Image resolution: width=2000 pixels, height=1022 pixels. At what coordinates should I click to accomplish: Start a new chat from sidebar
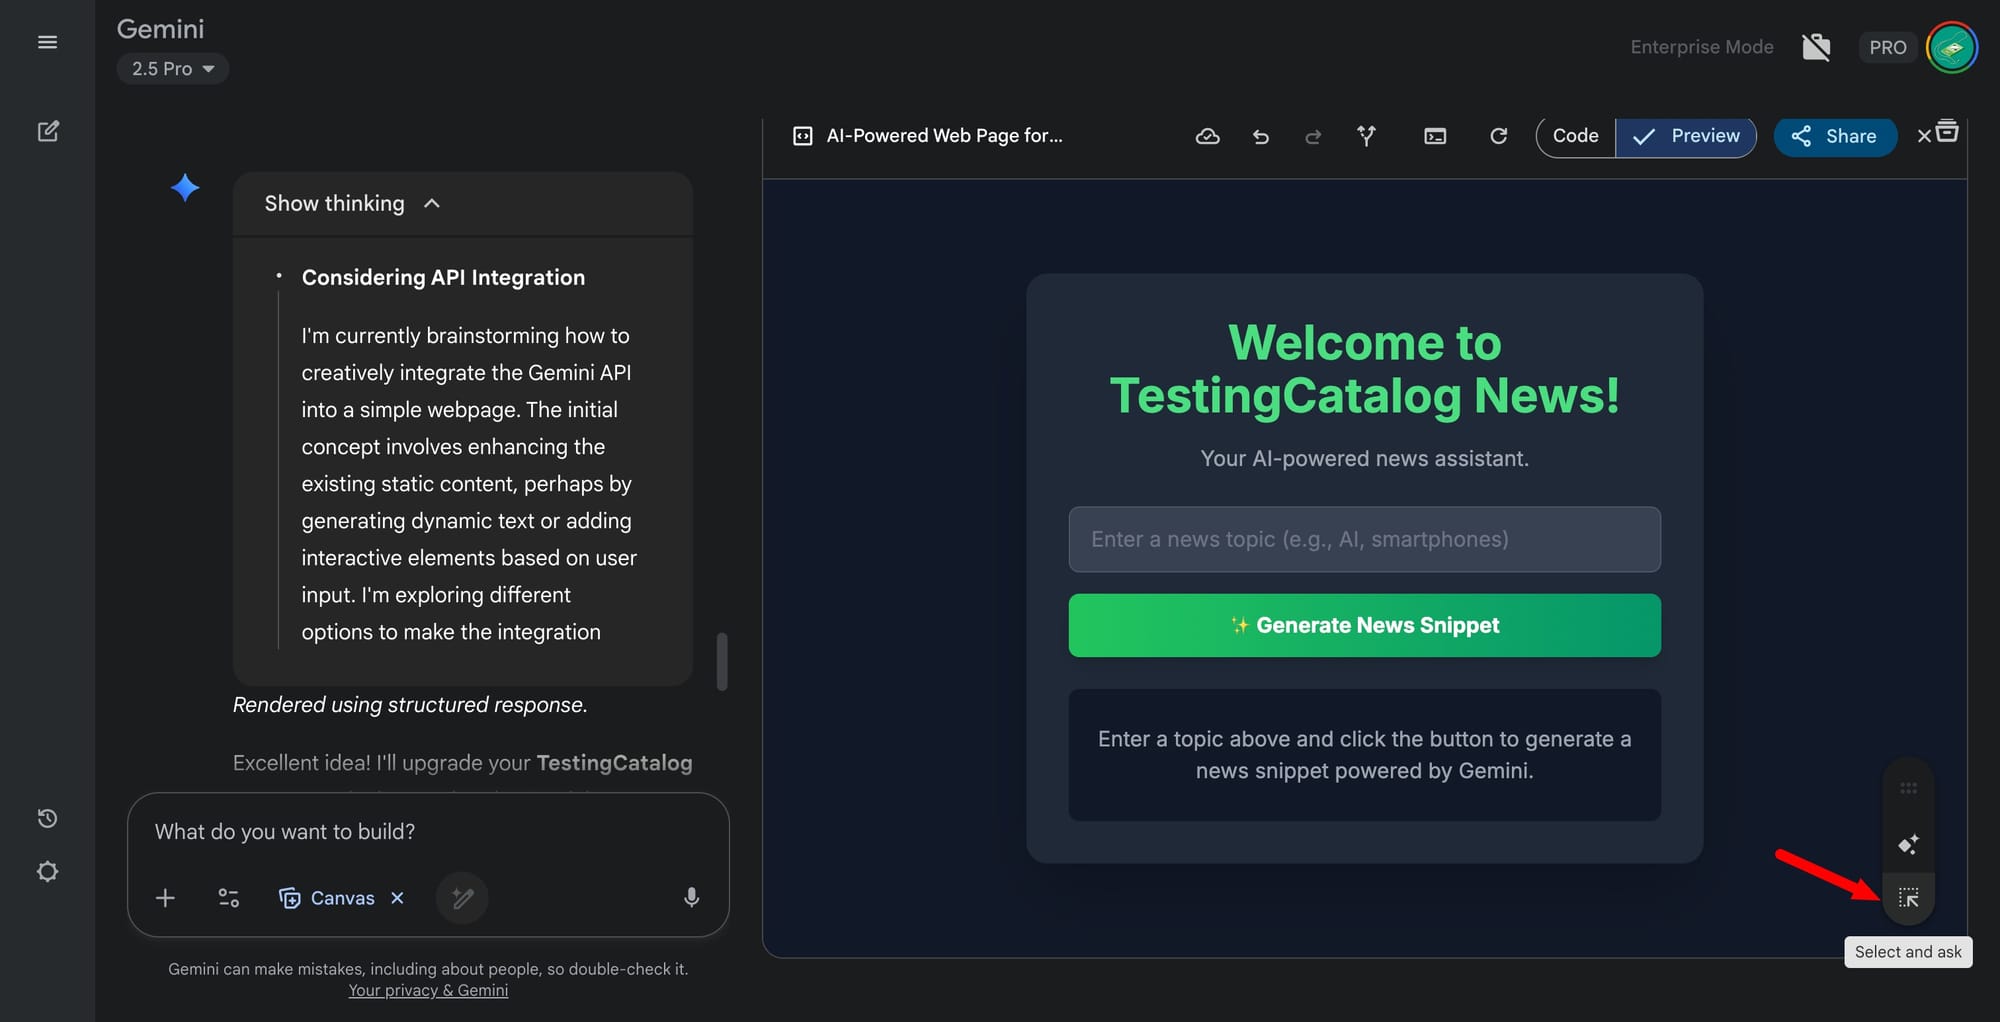(48, 132)
